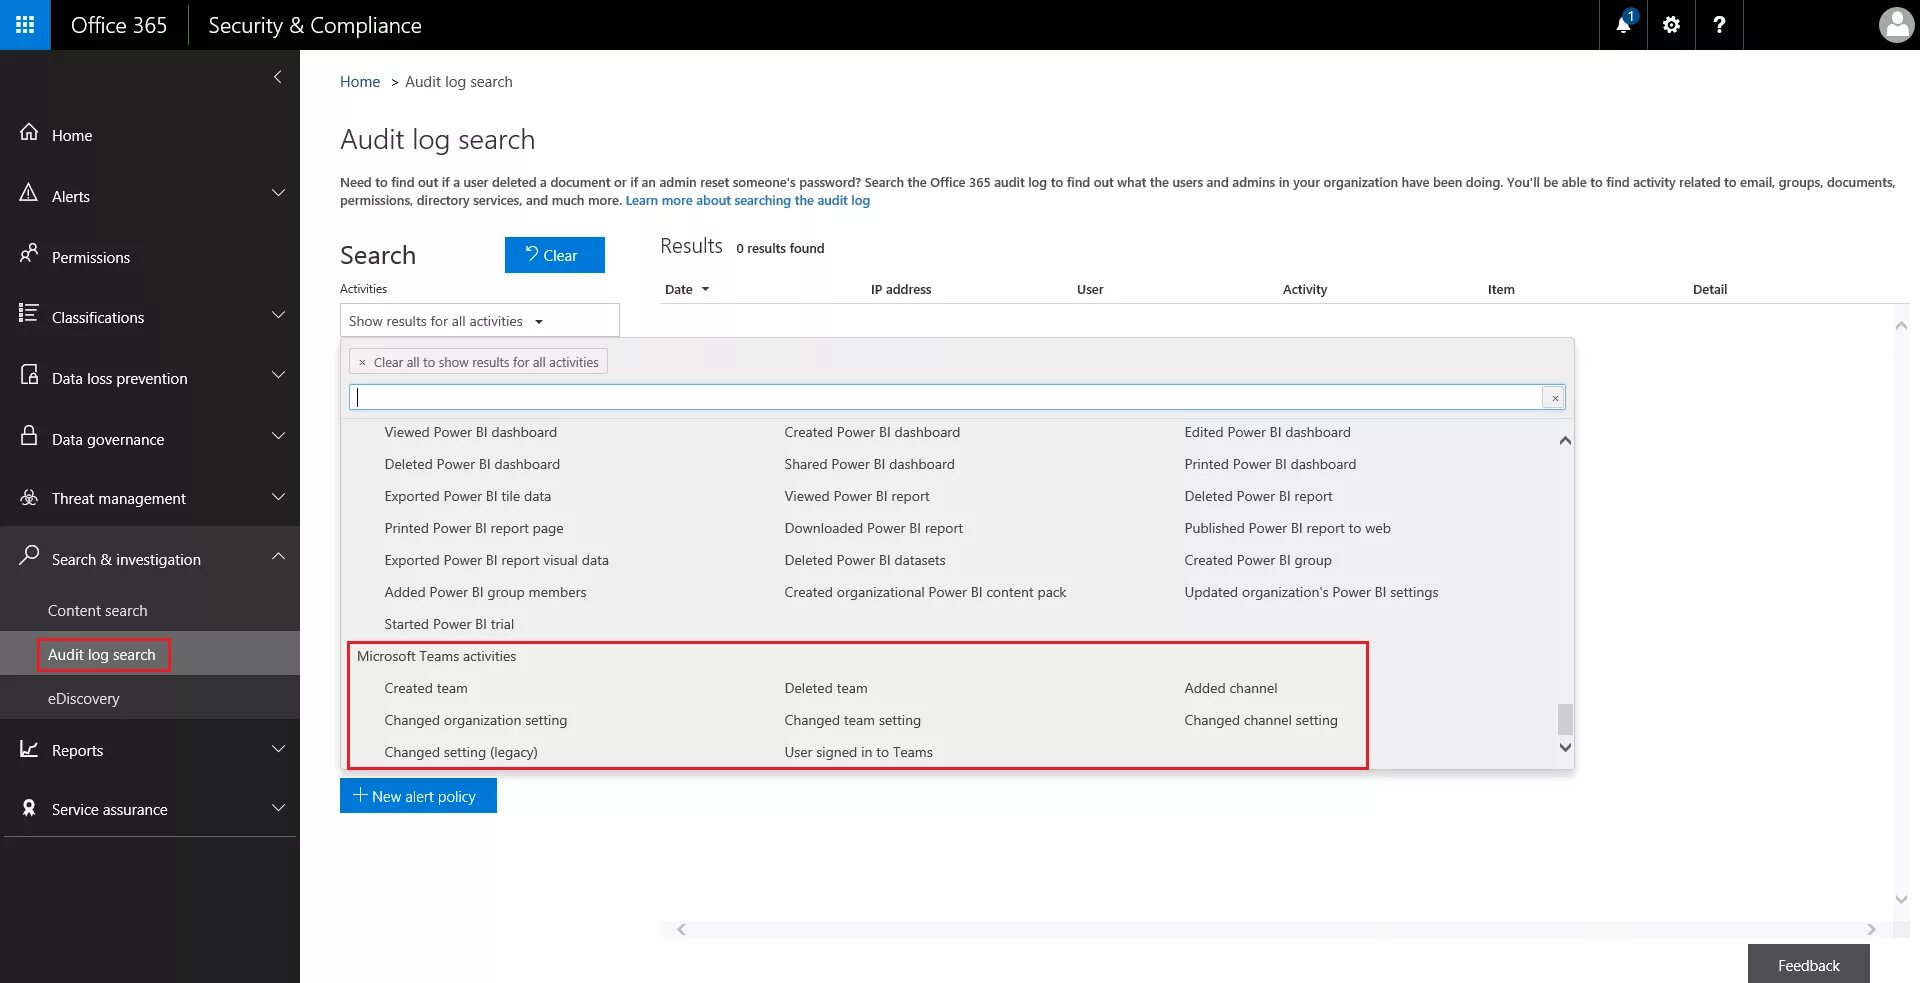Click the results horizontal scroll right arrow
The image size is (1920, 983).
(x=1871, y=929)
